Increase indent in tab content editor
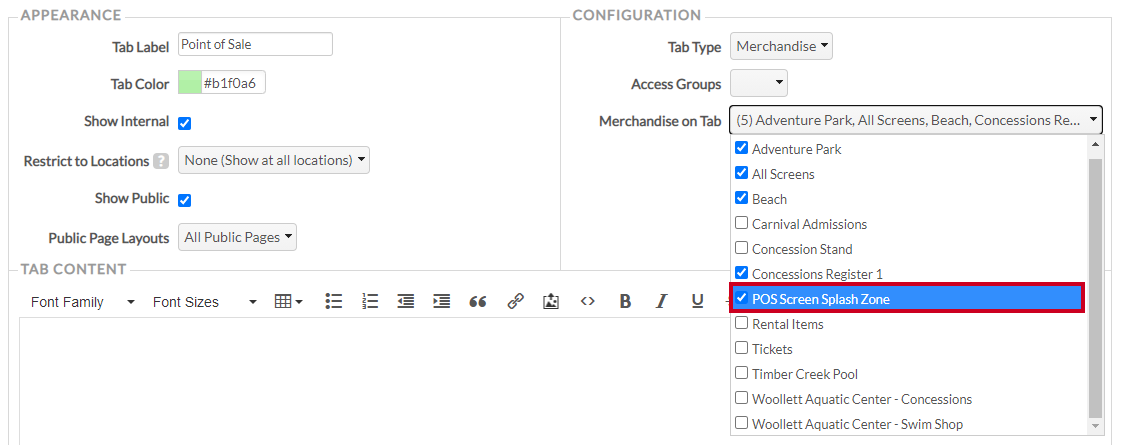This screenshot has height=445, width=1122. pyautogui.click(x=442, y=302)
